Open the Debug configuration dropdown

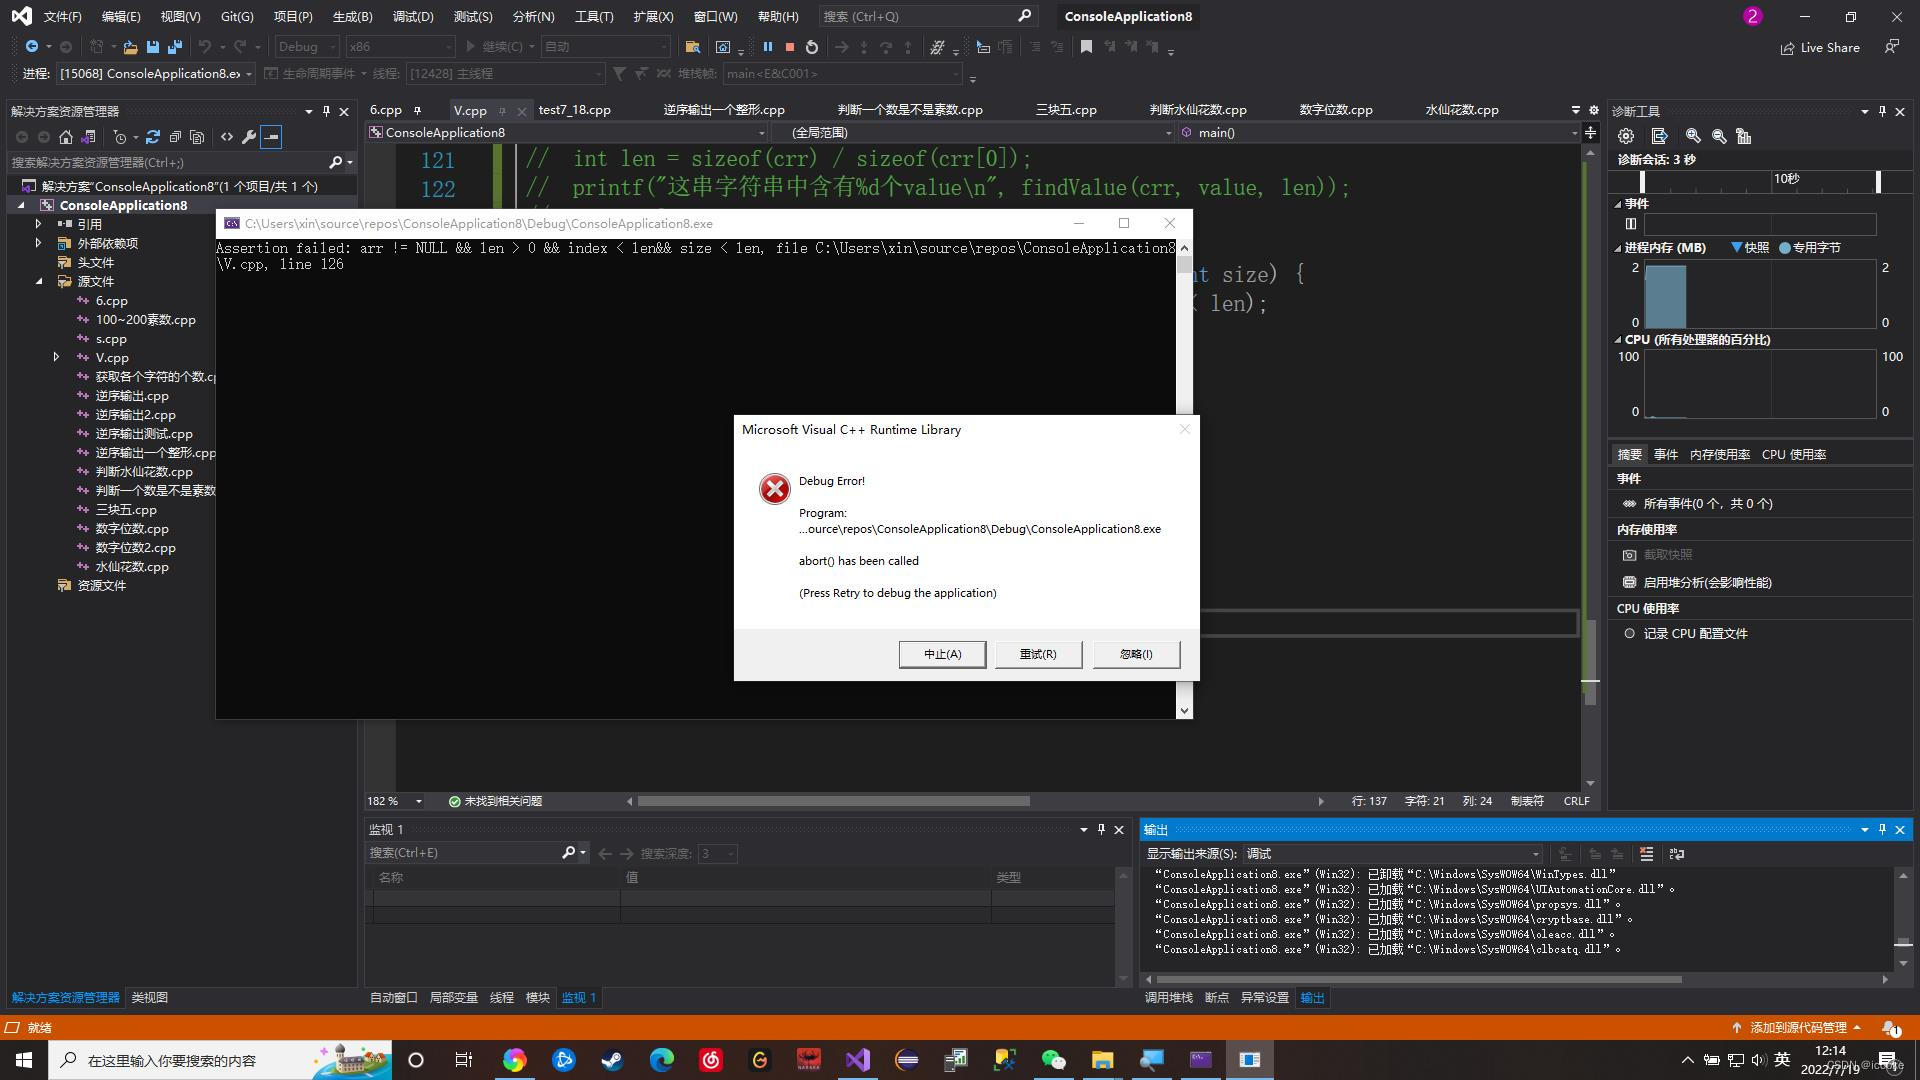coord(307,47)
